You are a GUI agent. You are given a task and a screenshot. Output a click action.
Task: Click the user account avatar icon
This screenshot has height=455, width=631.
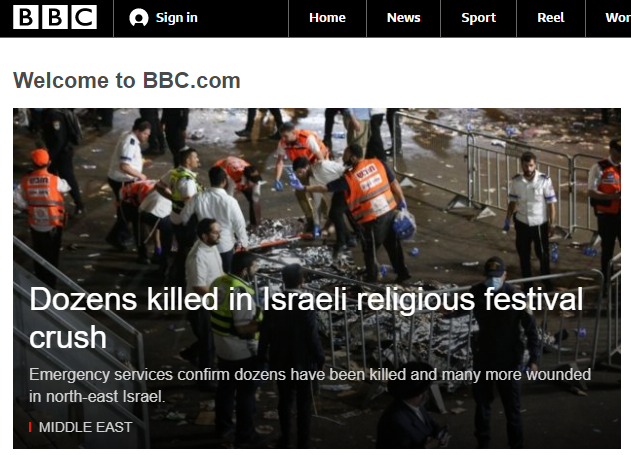tap(138, 18)
